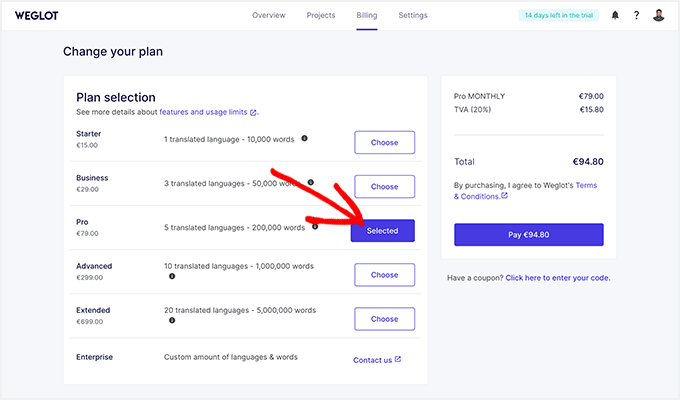Image resolution: width=680 pixels, height=400 pixels.
Task: Choose the Starter plan
Action: pos(384,142)
